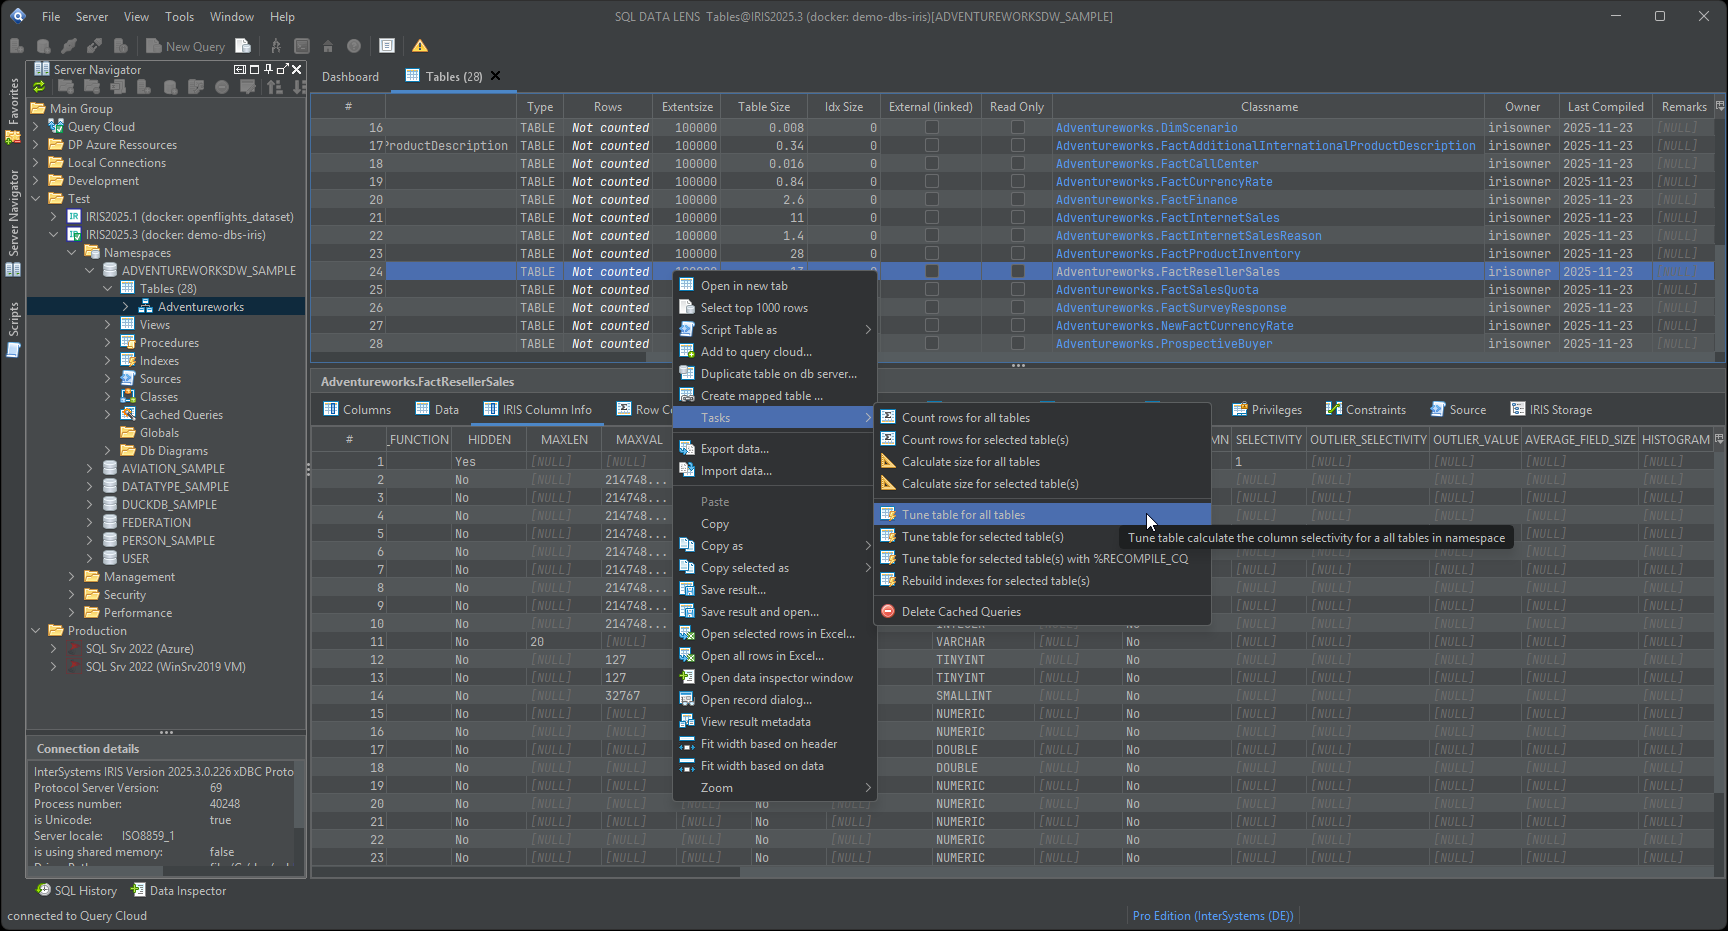Click the SQL Data Lens app logo icon
Viewport: 1728px width, 931px height.
(17, 16)
